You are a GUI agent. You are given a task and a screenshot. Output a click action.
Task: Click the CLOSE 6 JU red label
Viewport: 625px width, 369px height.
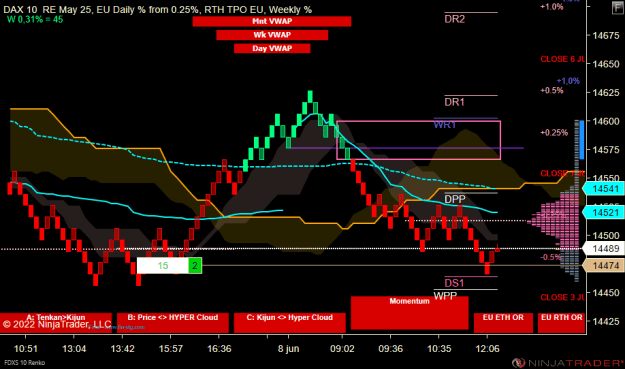(x=562, y=59)
